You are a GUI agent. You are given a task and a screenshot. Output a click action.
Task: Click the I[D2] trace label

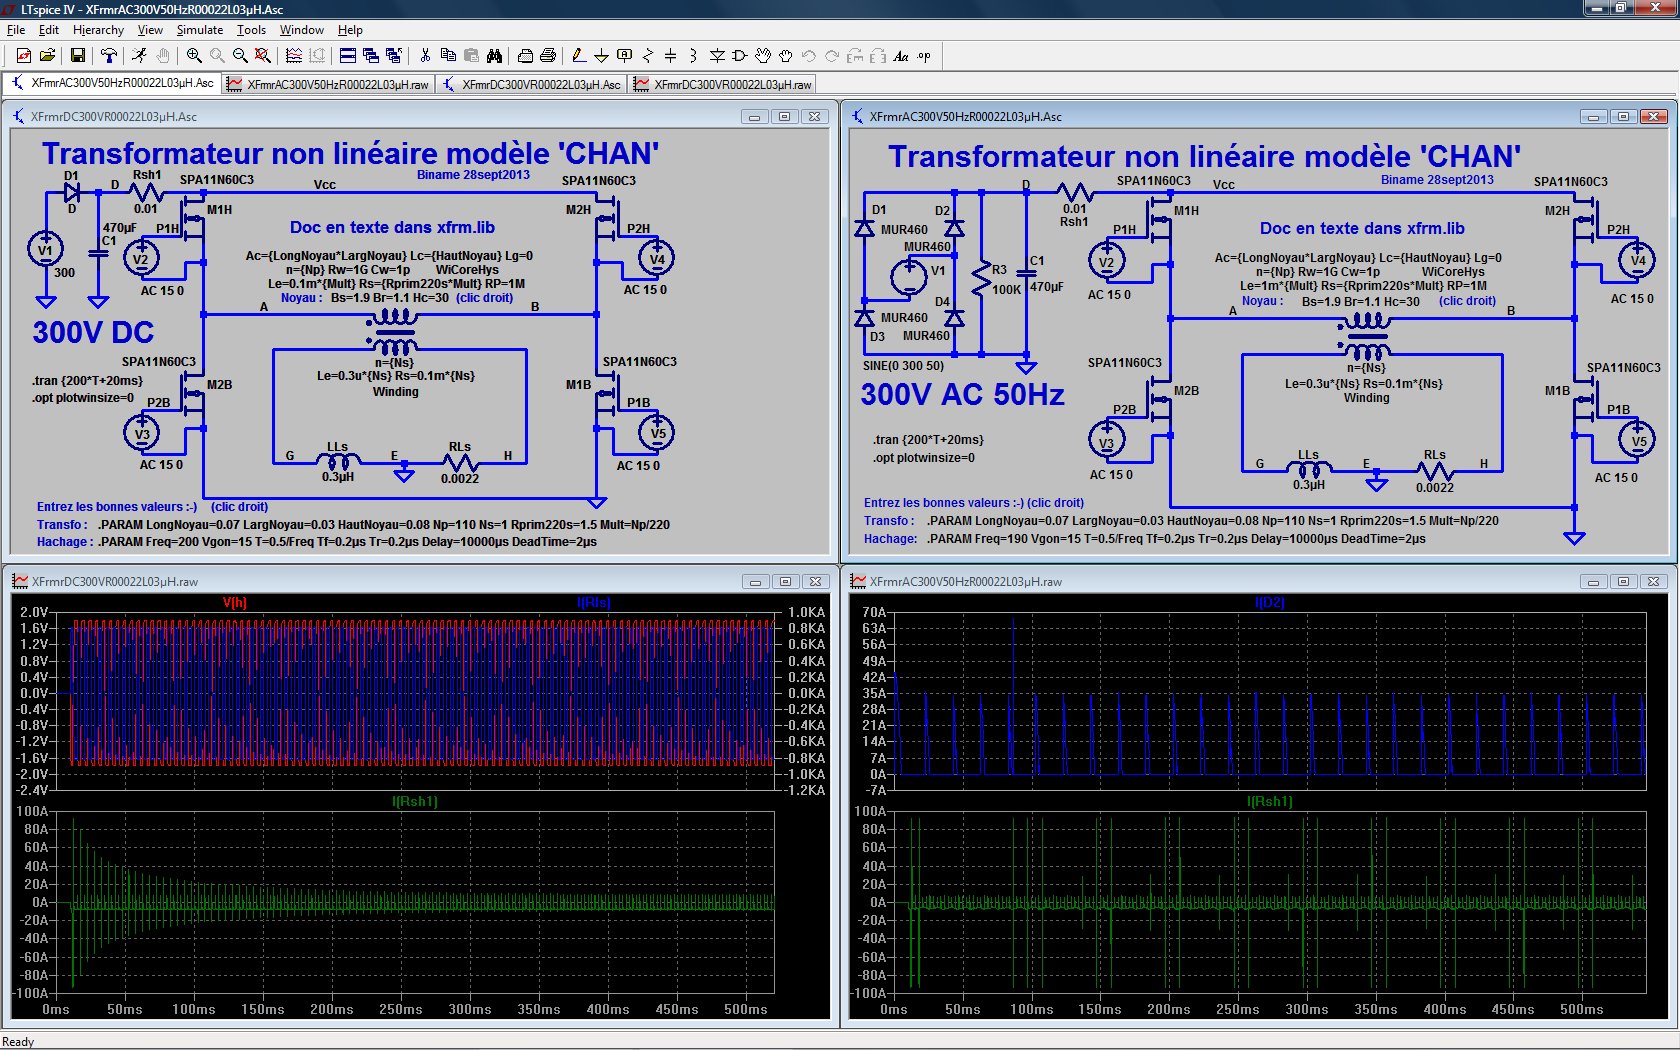tap(1269, 602)
